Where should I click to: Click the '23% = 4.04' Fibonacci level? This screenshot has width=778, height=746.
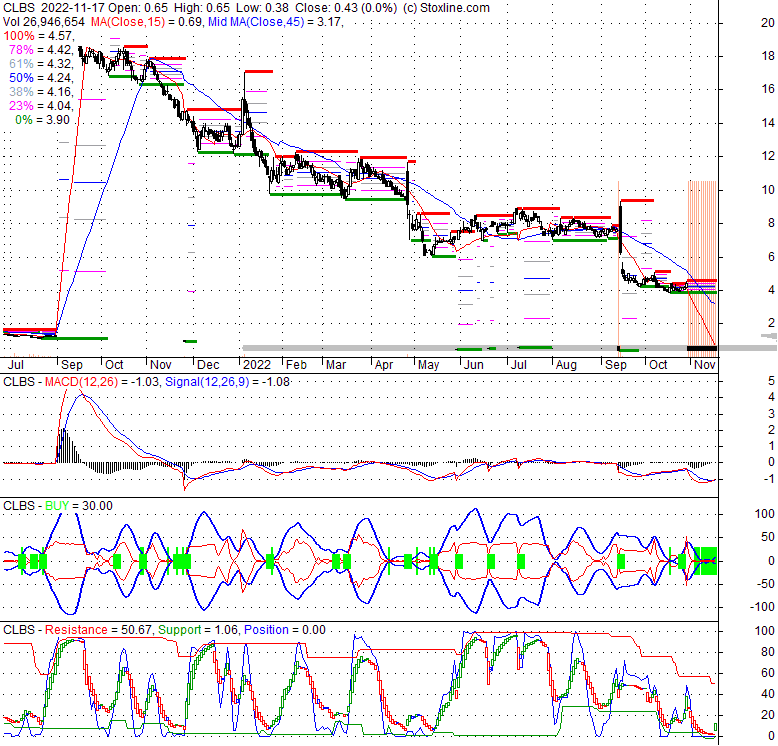click(42, 106)
